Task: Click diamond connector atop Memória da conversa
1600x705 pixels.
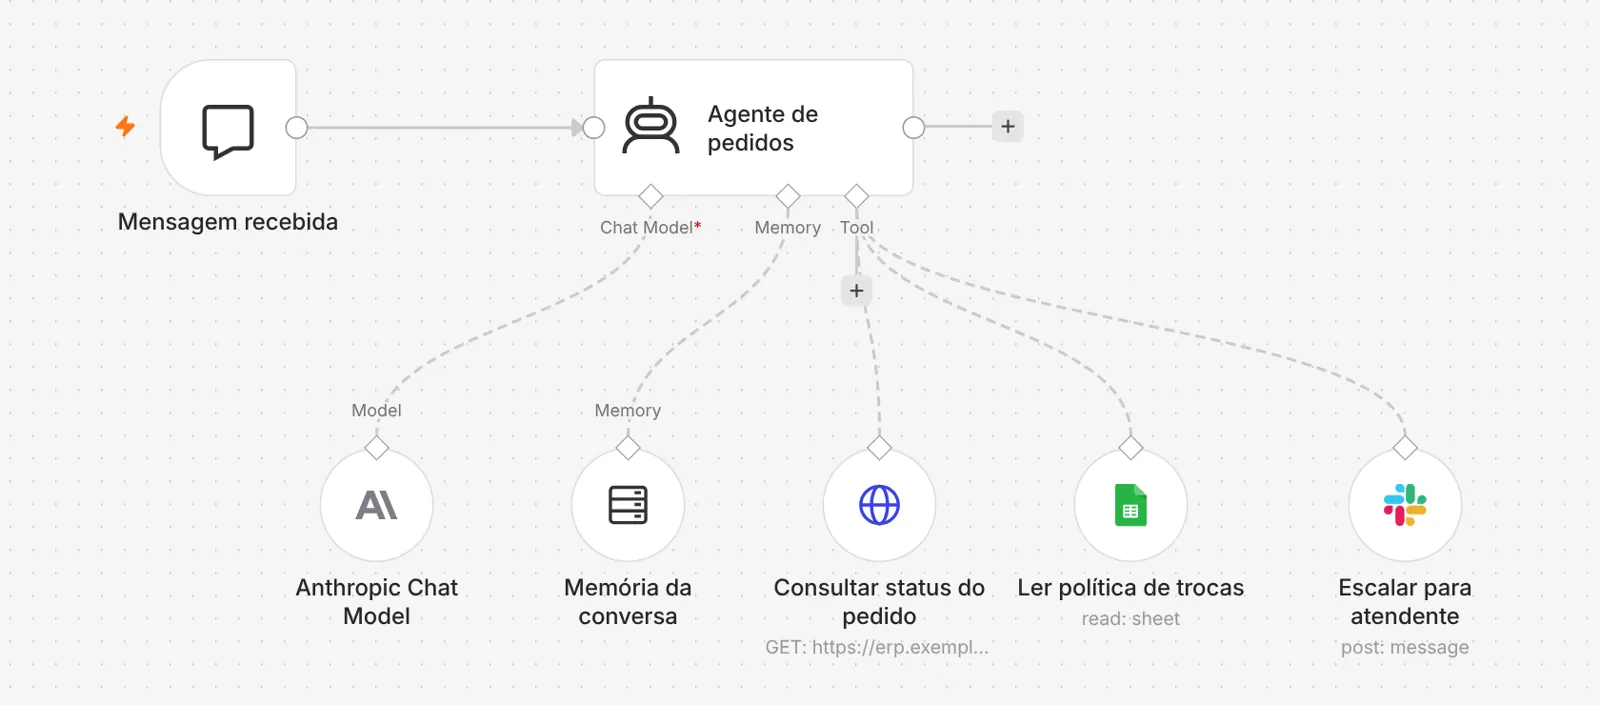Action: [628, 448]
